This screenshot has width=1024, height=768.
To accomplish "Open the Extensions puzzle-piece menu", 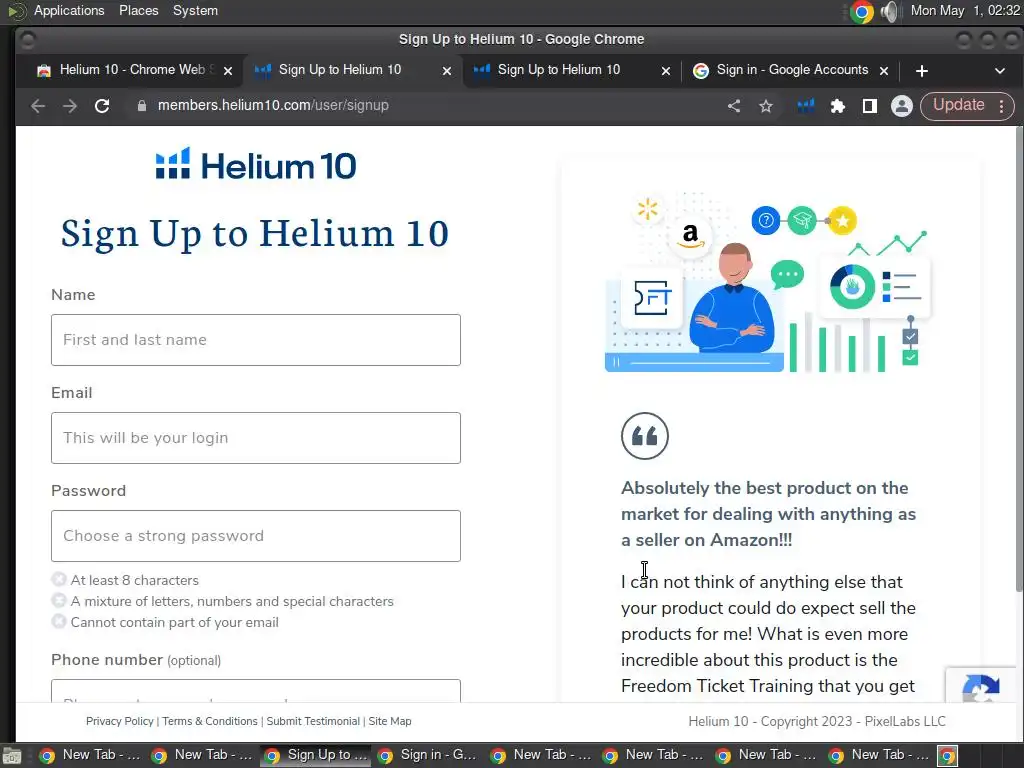I will pos(838,106).
